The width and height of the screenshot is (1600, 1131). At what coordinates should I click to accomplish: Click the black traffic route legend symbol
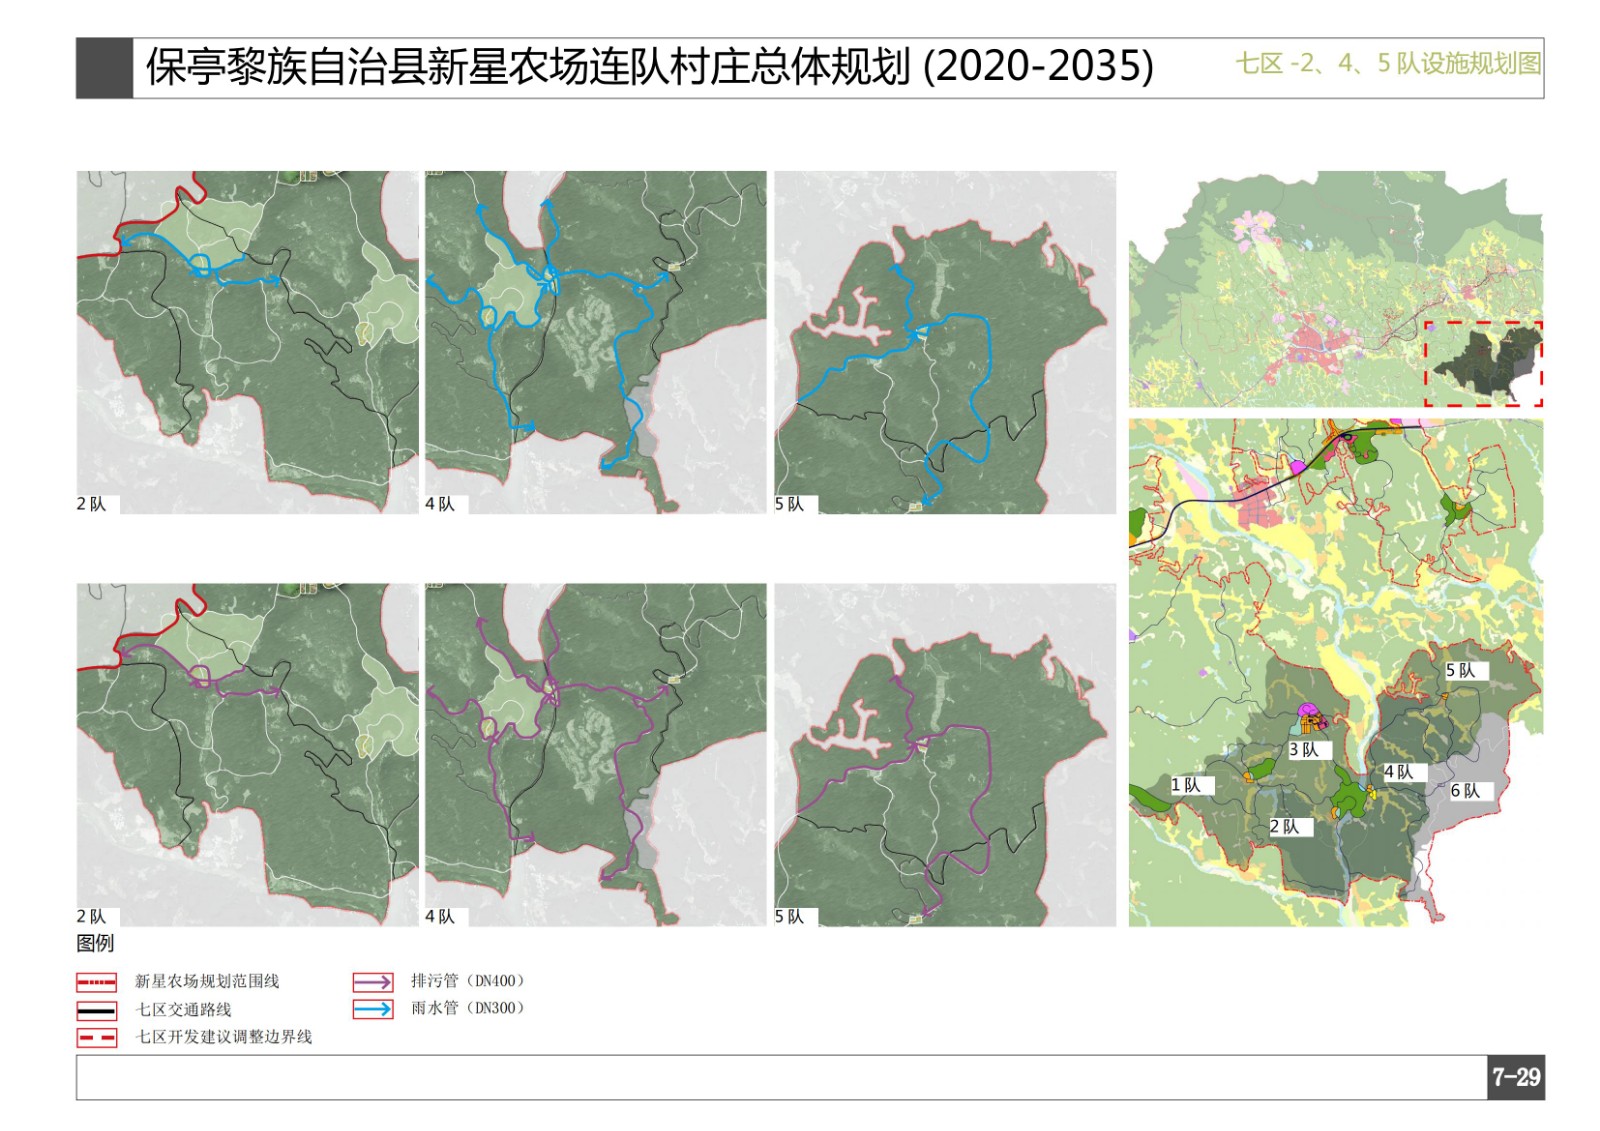[96, 1010]
